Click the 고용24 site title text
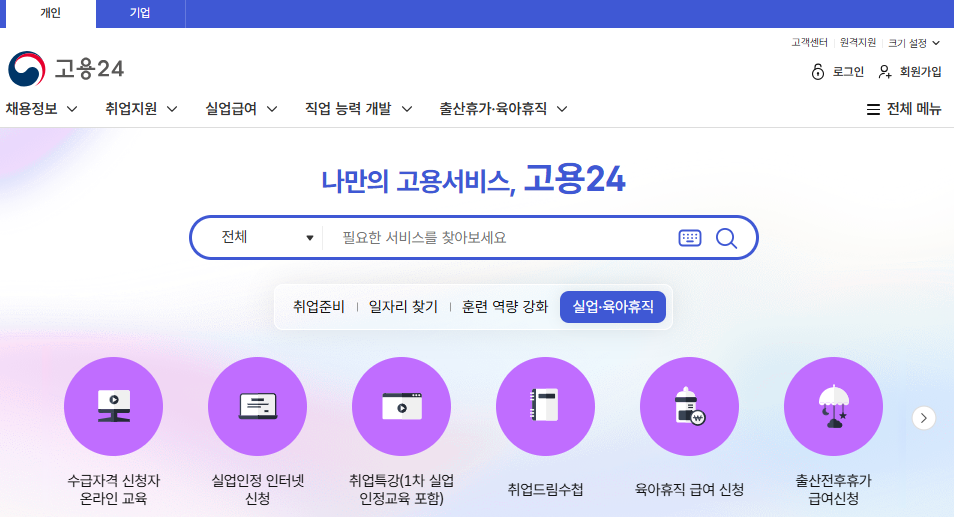Image resolution: width=954 pixels, height=517 pixels. (x=89, y=69)
